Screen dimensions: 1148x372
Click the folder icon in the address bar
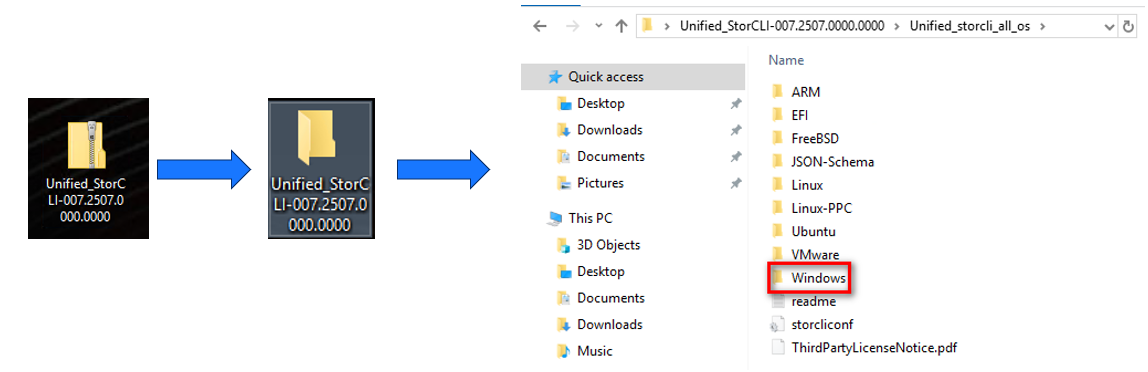tap(647, 26)
